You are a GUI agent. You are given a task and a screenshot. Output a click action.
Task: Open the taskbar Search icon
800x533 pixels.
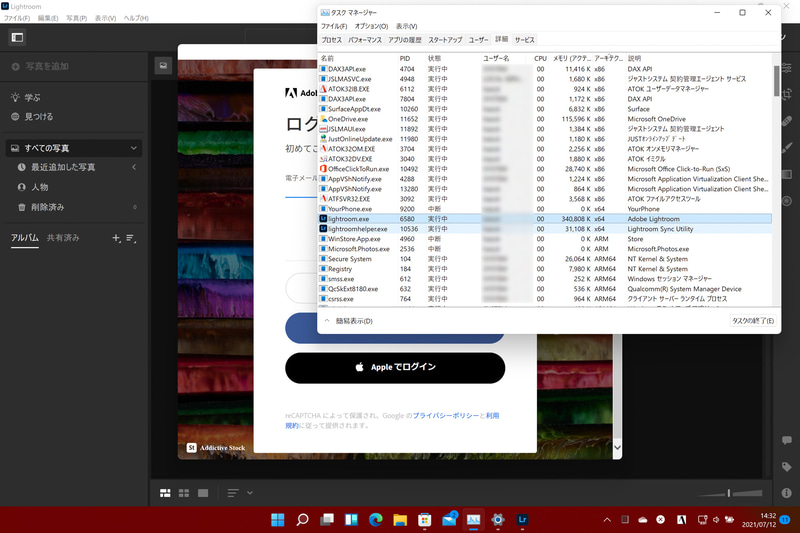(303, 520)
